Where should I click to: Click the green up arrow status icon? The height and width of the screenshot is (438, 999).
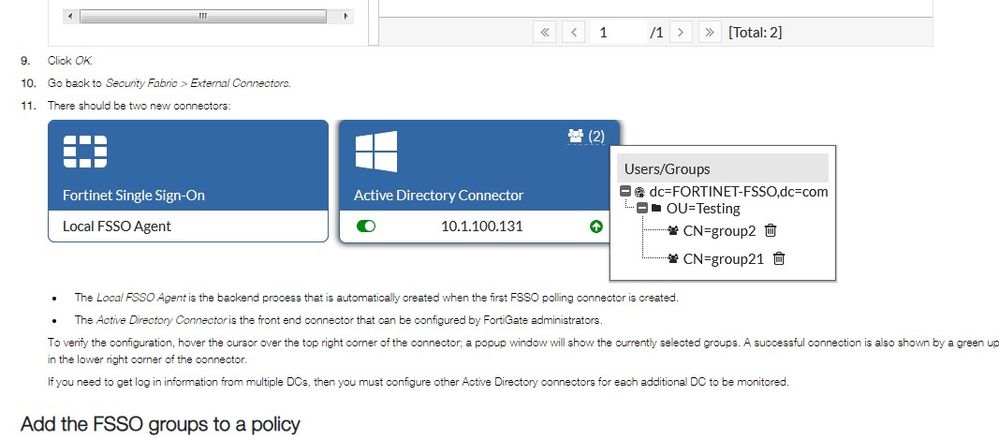pos(596,226)
